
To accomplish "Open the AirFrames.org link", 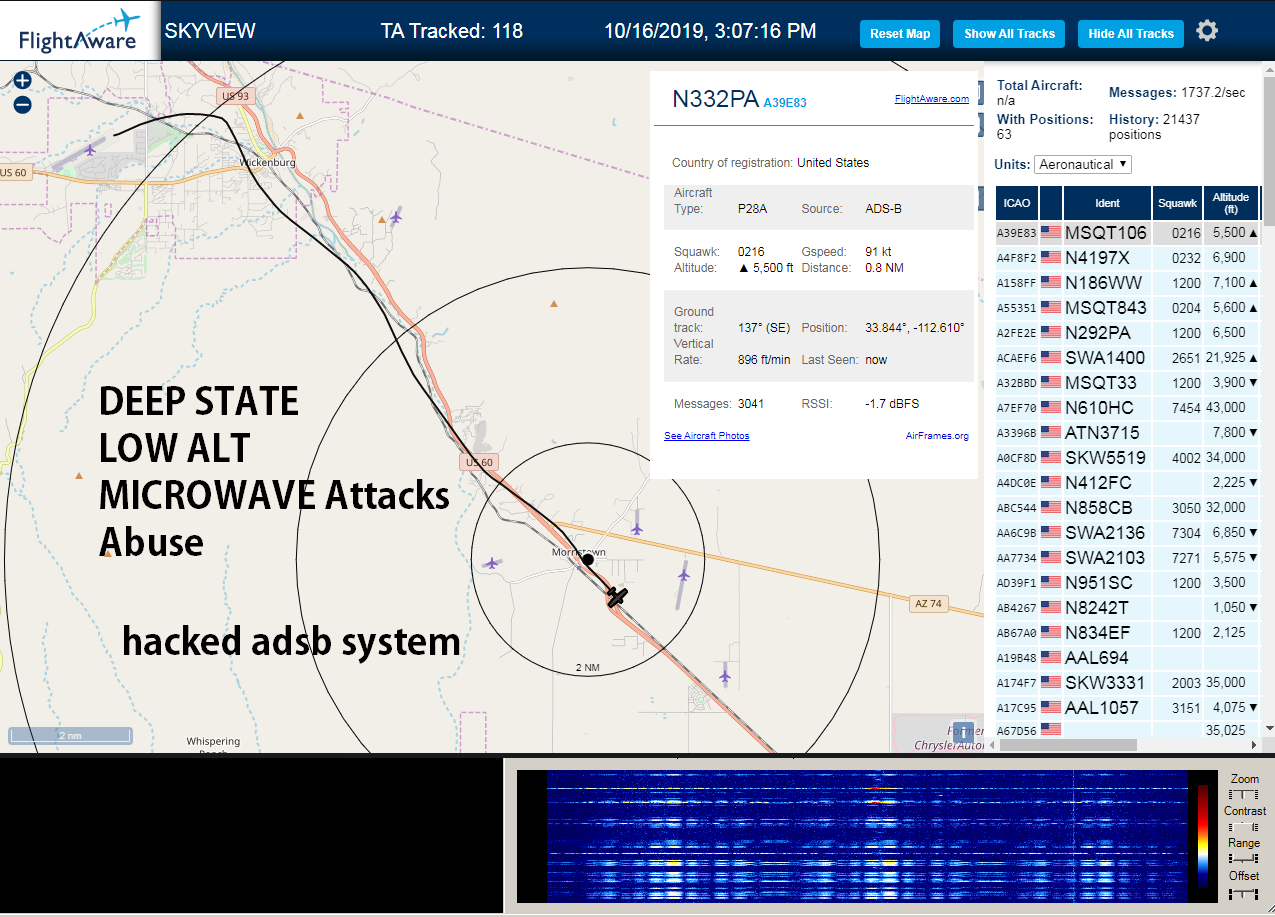I will click(x=937, y=436).
